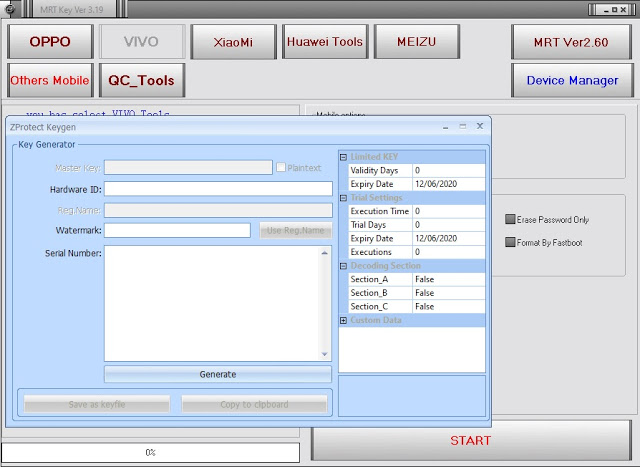This screenshot has width=640, height=467.
Task: Collapse the Trial Settings section
Action: click(x=343, y=198)
